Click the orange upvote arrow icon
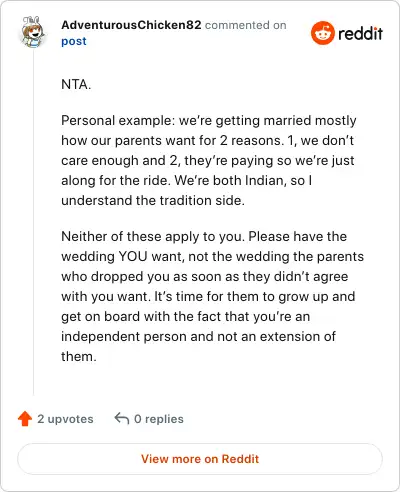Image resolution: width=400 pixels, height=492 pixels. click(x=25, y=419)
